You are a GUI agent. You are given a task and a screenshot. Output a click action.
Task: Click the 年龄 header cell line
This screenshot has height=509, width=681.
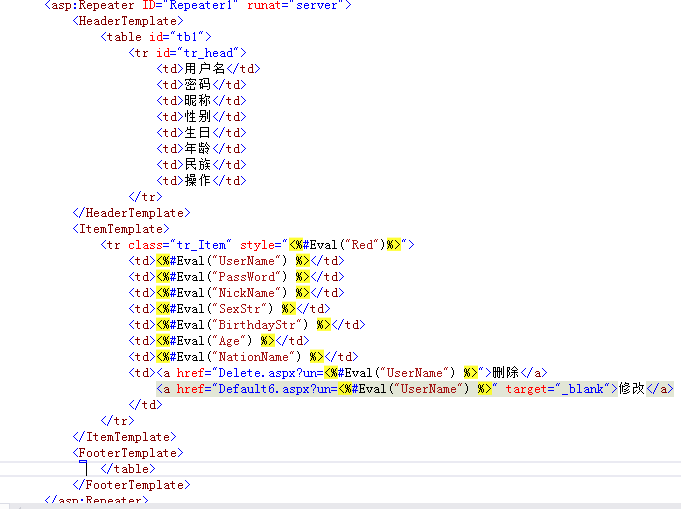coord(201,149)
